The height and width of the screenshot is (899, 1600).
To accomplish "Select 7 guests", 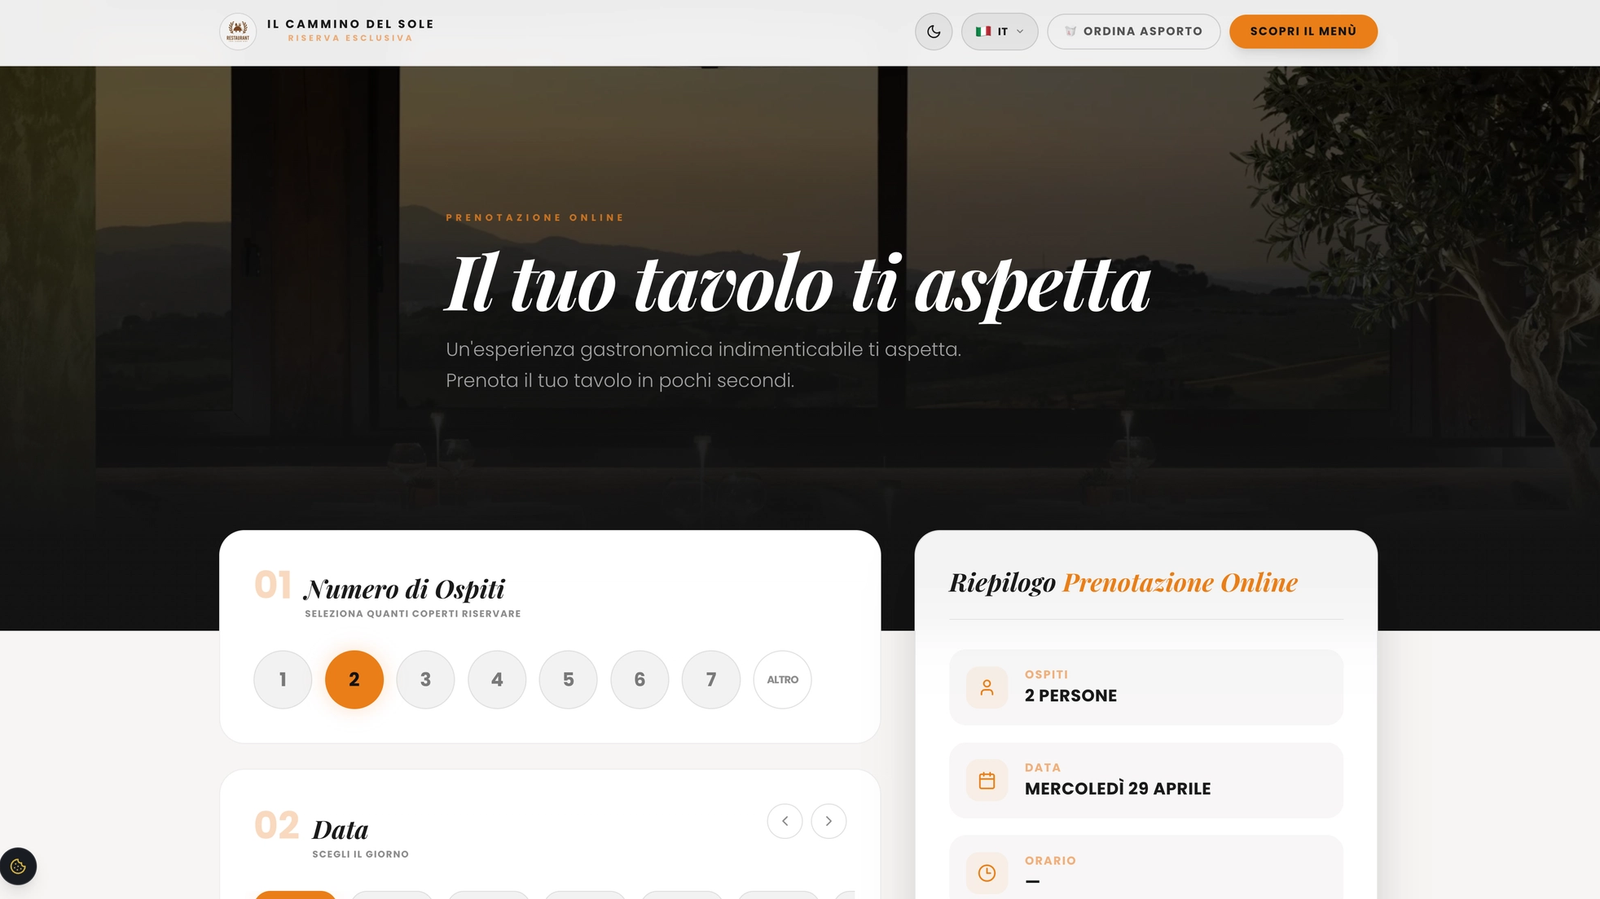I will pos(711,680).
